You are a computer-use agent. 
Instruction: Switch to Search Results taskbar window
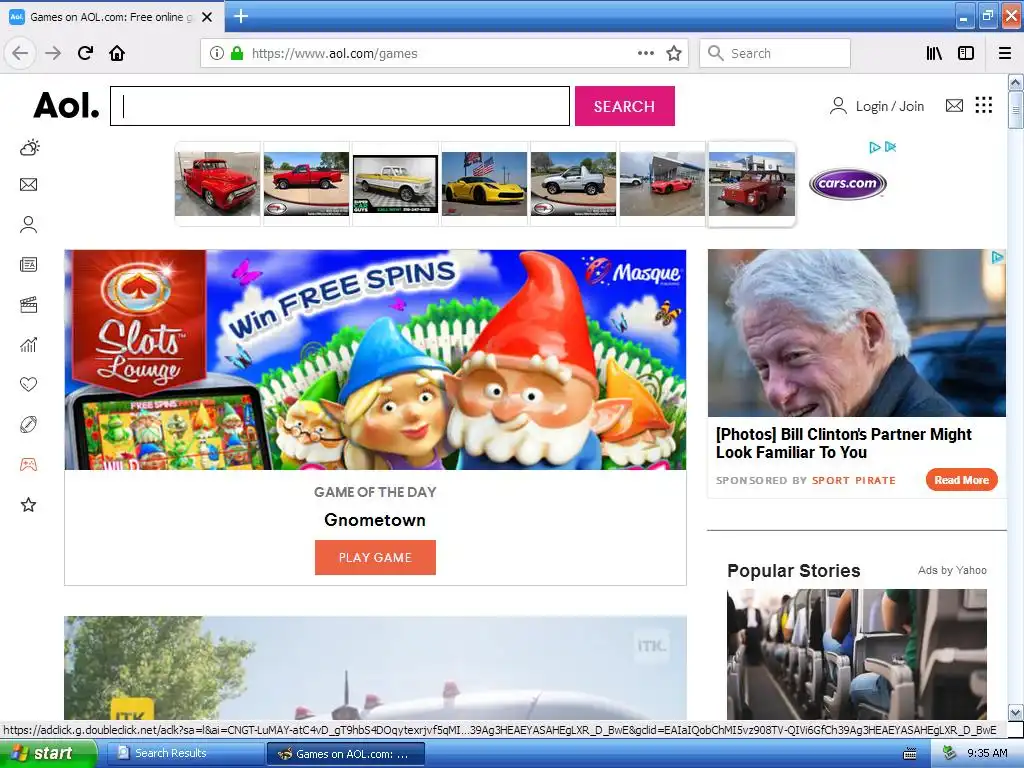tap(184, 754)
